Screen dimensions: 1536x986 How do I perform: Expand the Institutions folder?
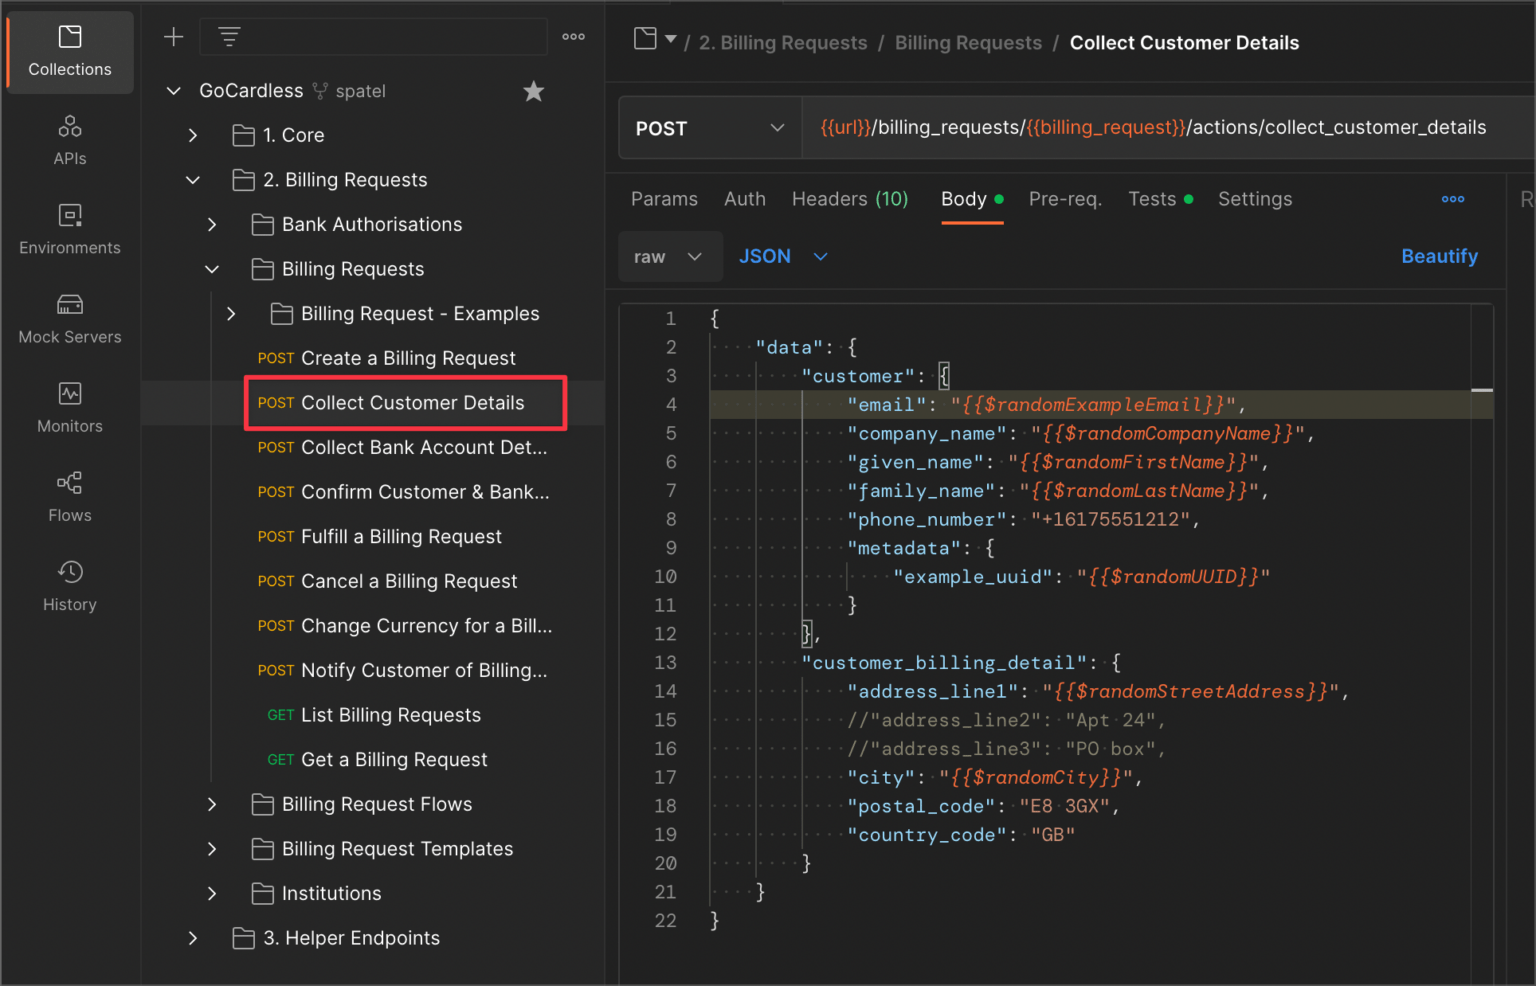[x=212, y=894]
